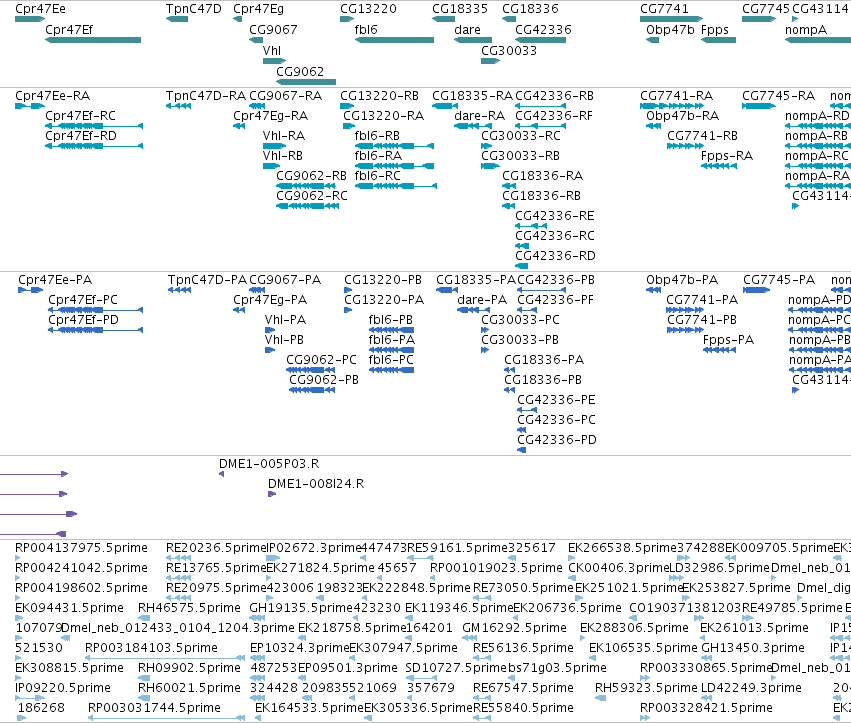
Task: Click the Cpr47Ee-RA transcript label
Action: point(53,96)
